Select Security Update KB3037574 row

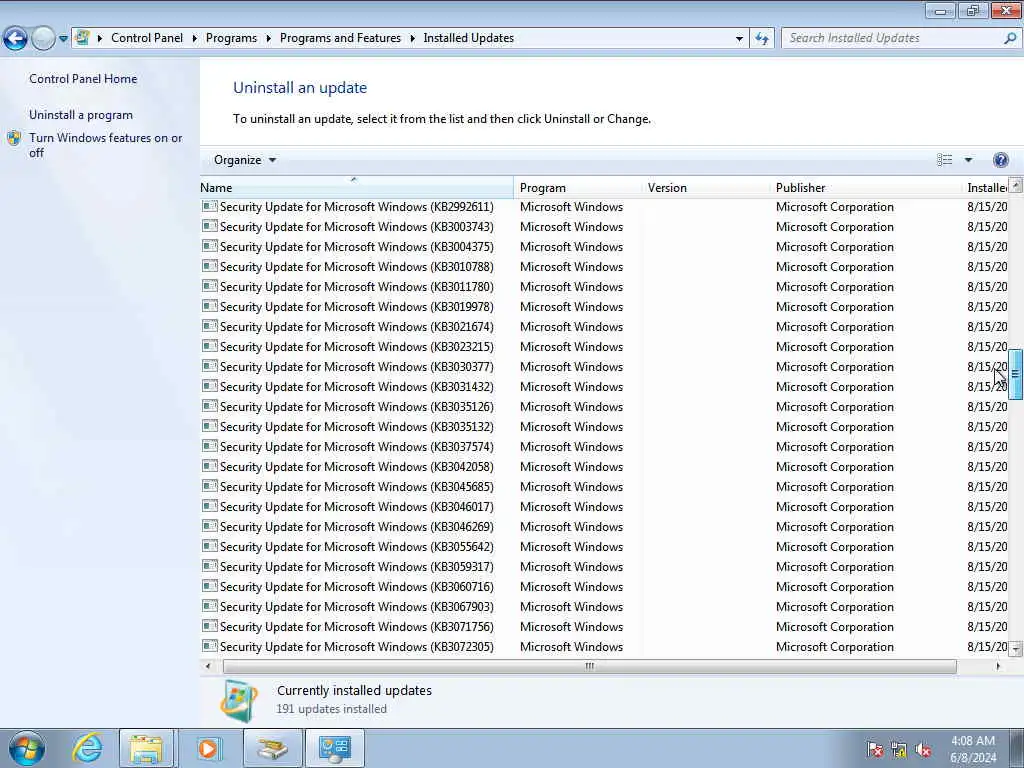coord(604,447)
